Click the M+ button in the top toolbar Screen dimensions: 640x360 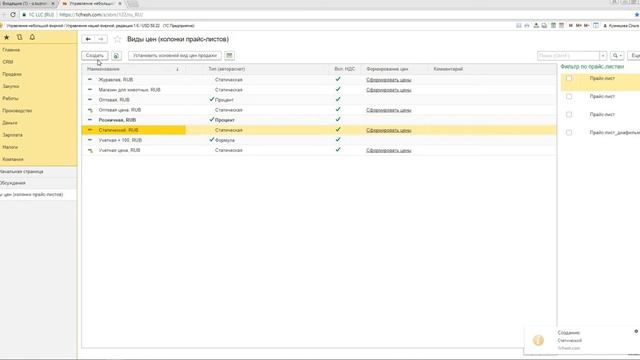pos(578,25)
